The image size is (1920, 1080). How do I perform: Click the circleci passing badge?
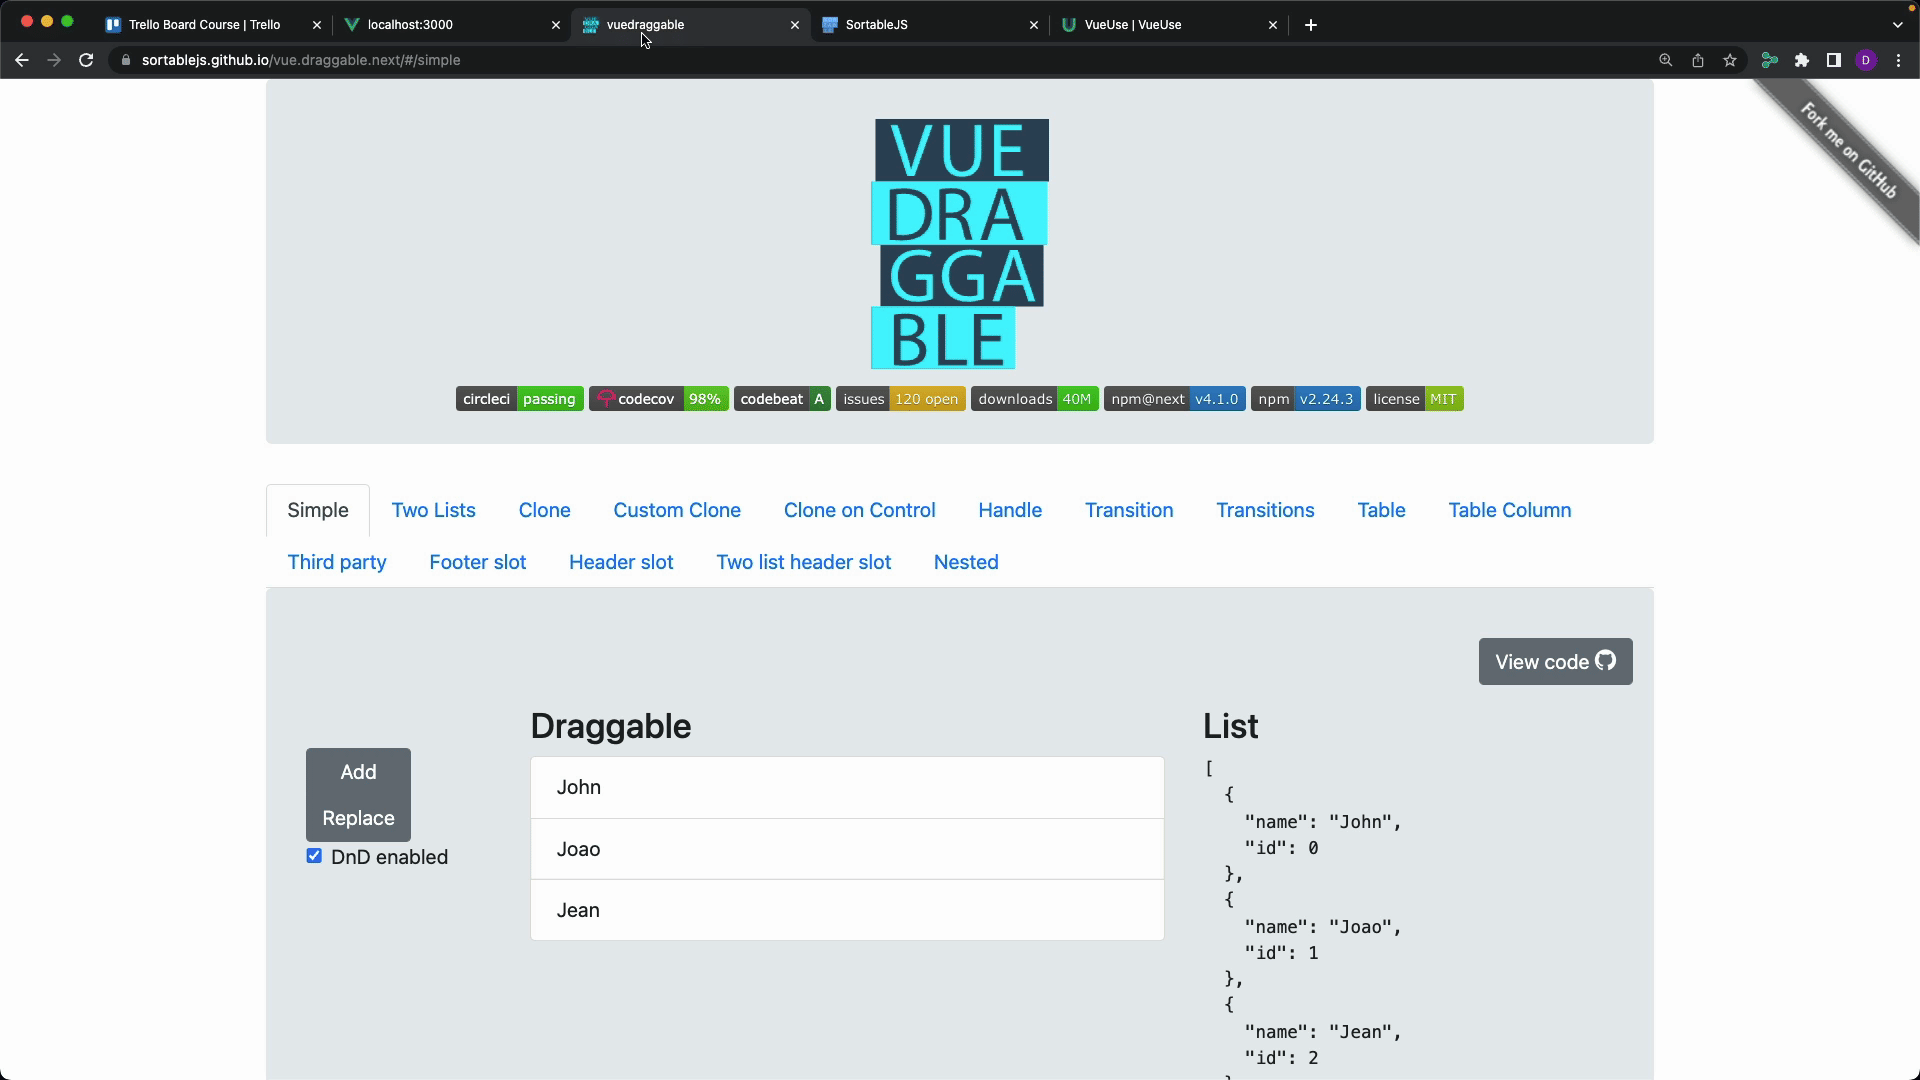[x=520, y=399]
